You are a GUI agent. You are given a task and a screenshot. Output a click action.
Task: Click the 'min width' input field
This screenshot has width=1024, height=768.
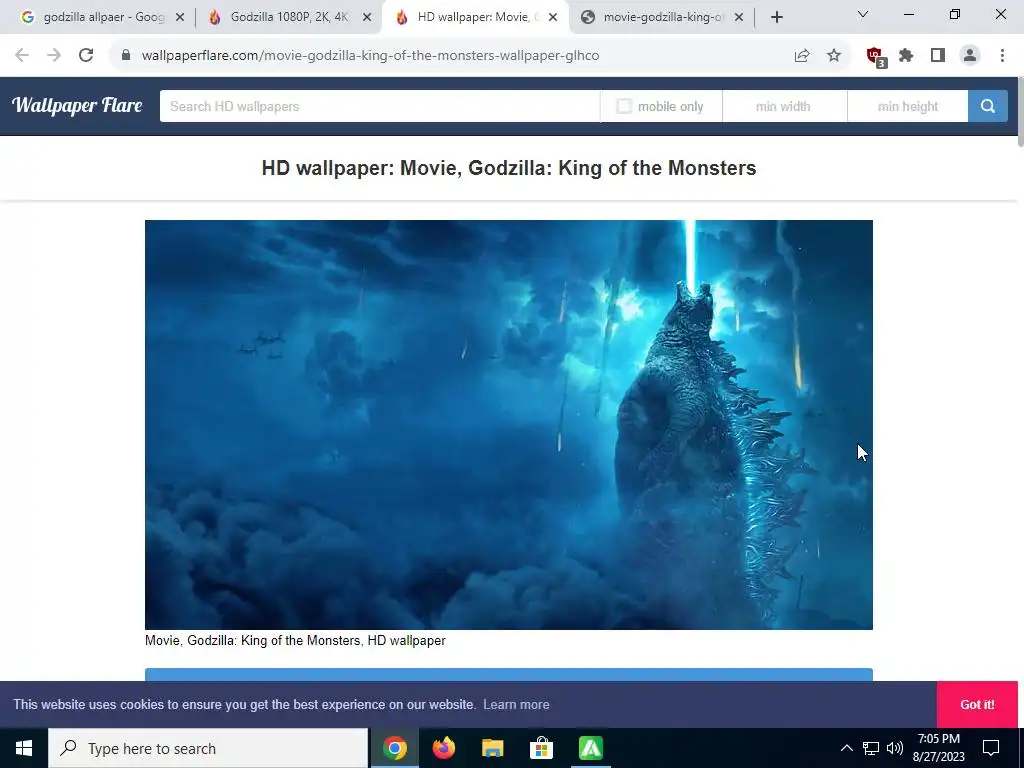(x=784, y=106)
